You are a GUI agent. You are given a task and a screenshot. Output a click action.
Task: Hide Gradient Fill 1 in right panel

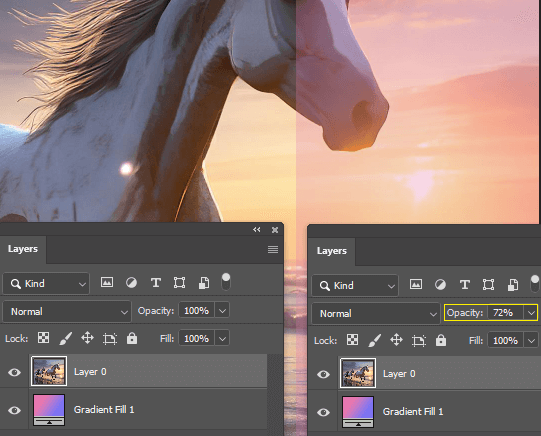(x=323, y=412)
